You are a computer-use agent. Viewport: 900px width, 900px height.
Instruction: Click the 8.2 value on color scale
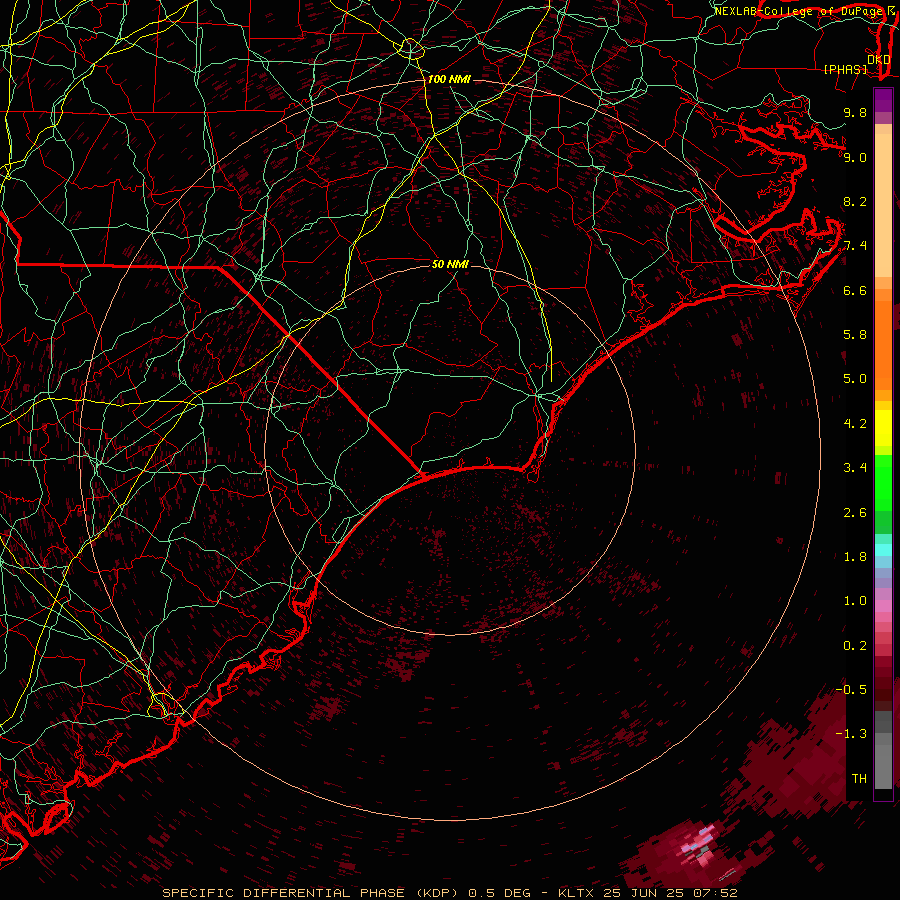point(855,201)
